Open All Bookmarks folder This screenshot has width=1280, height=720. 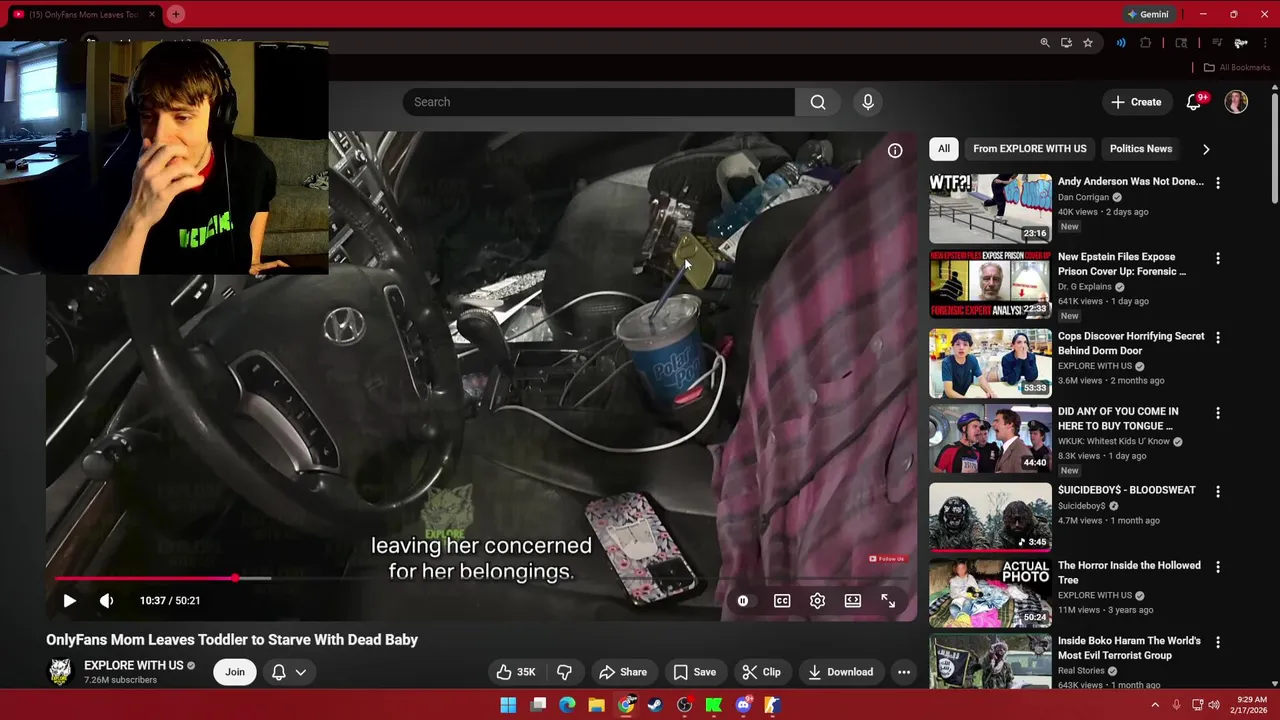point(1237,67)
